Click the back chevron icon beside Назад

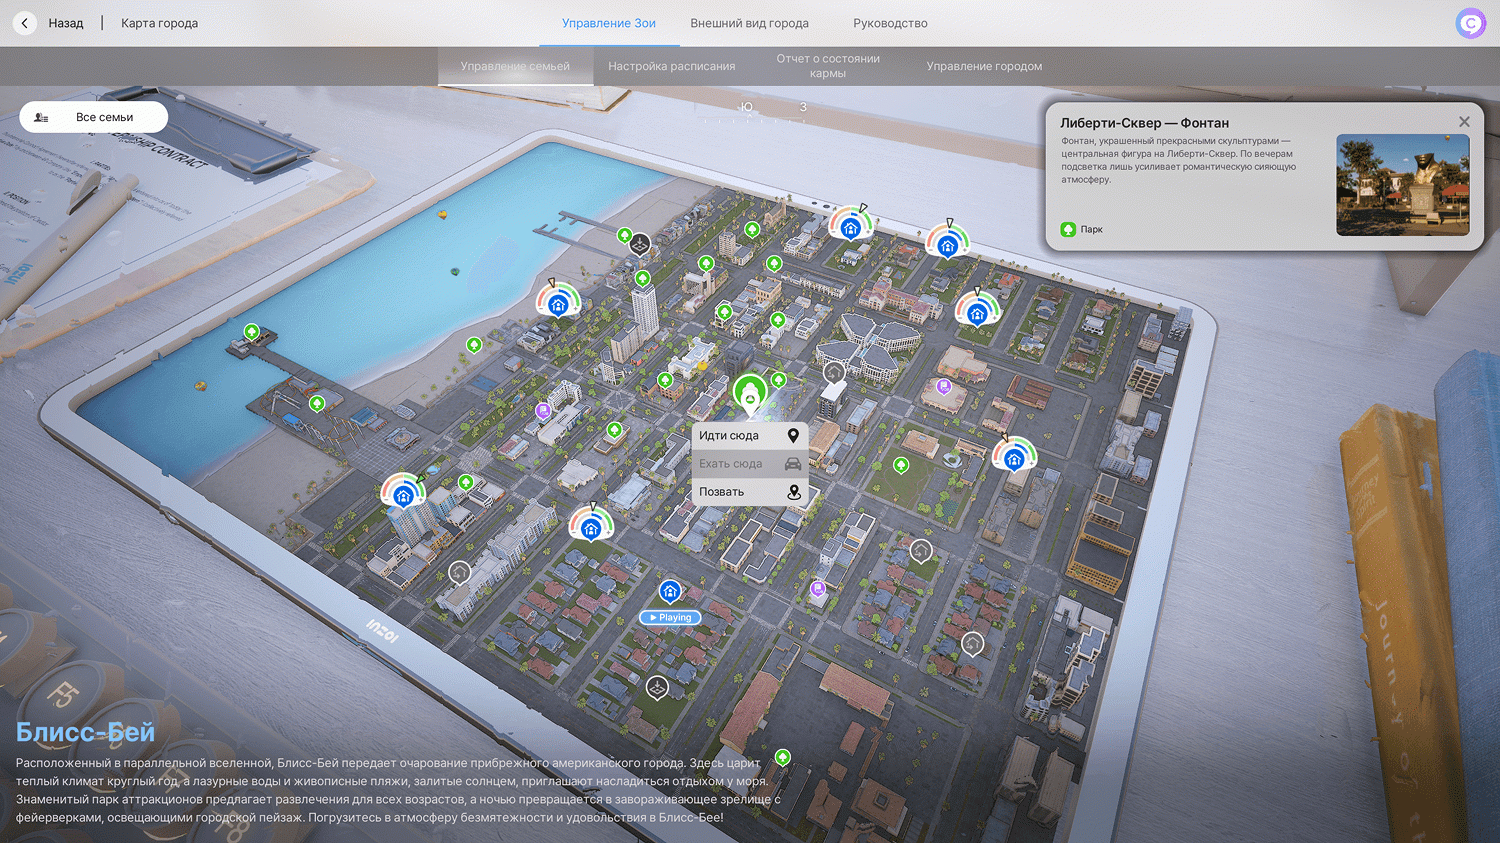pos(25,23)
